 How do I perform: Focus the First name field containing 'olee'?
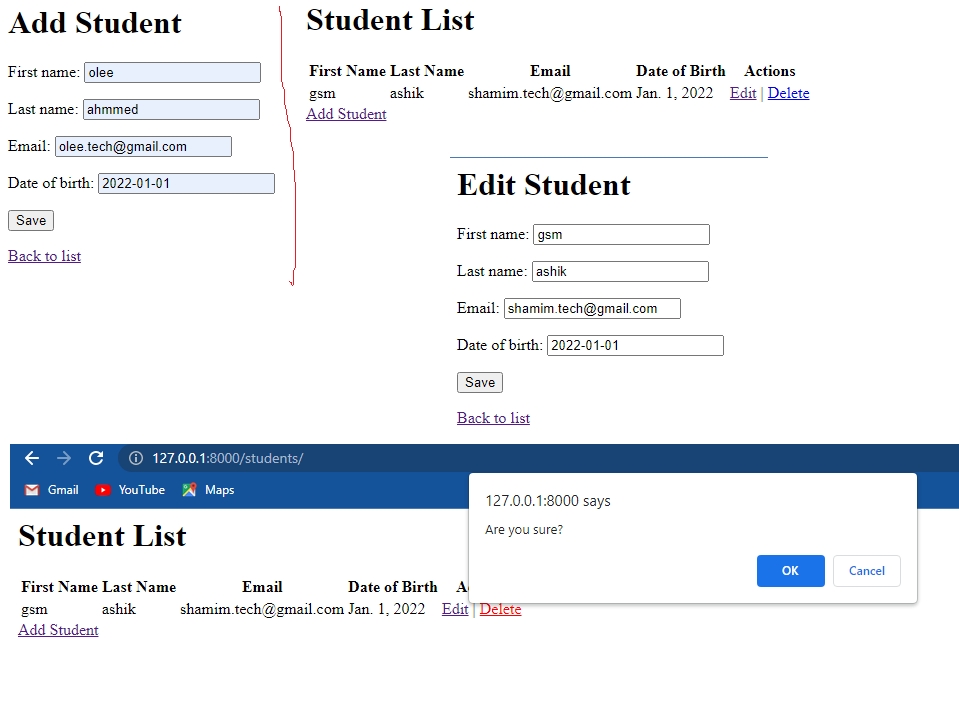(172, 73)
